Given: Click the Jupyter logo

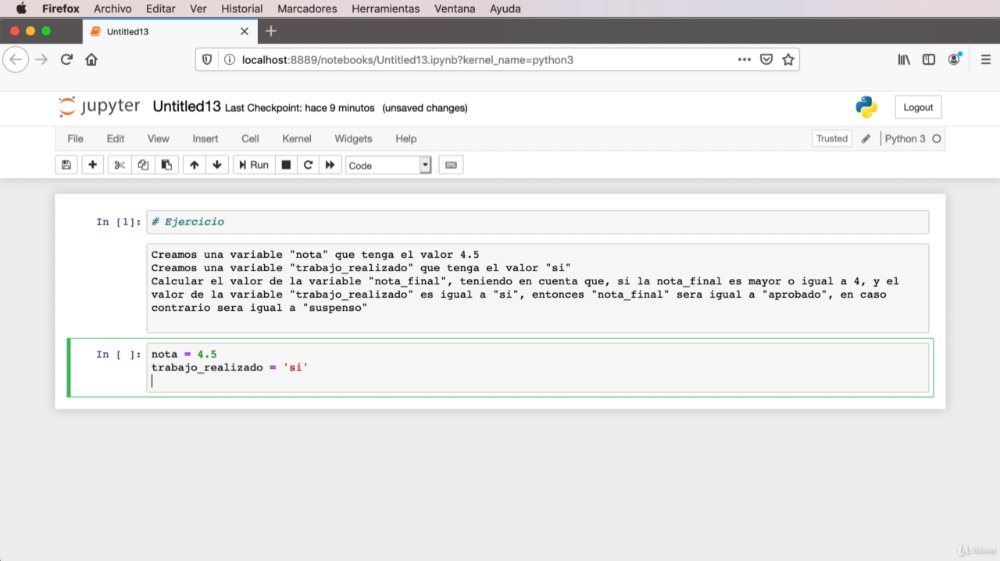Looking at the screenshot, I should tap(99, 106).
